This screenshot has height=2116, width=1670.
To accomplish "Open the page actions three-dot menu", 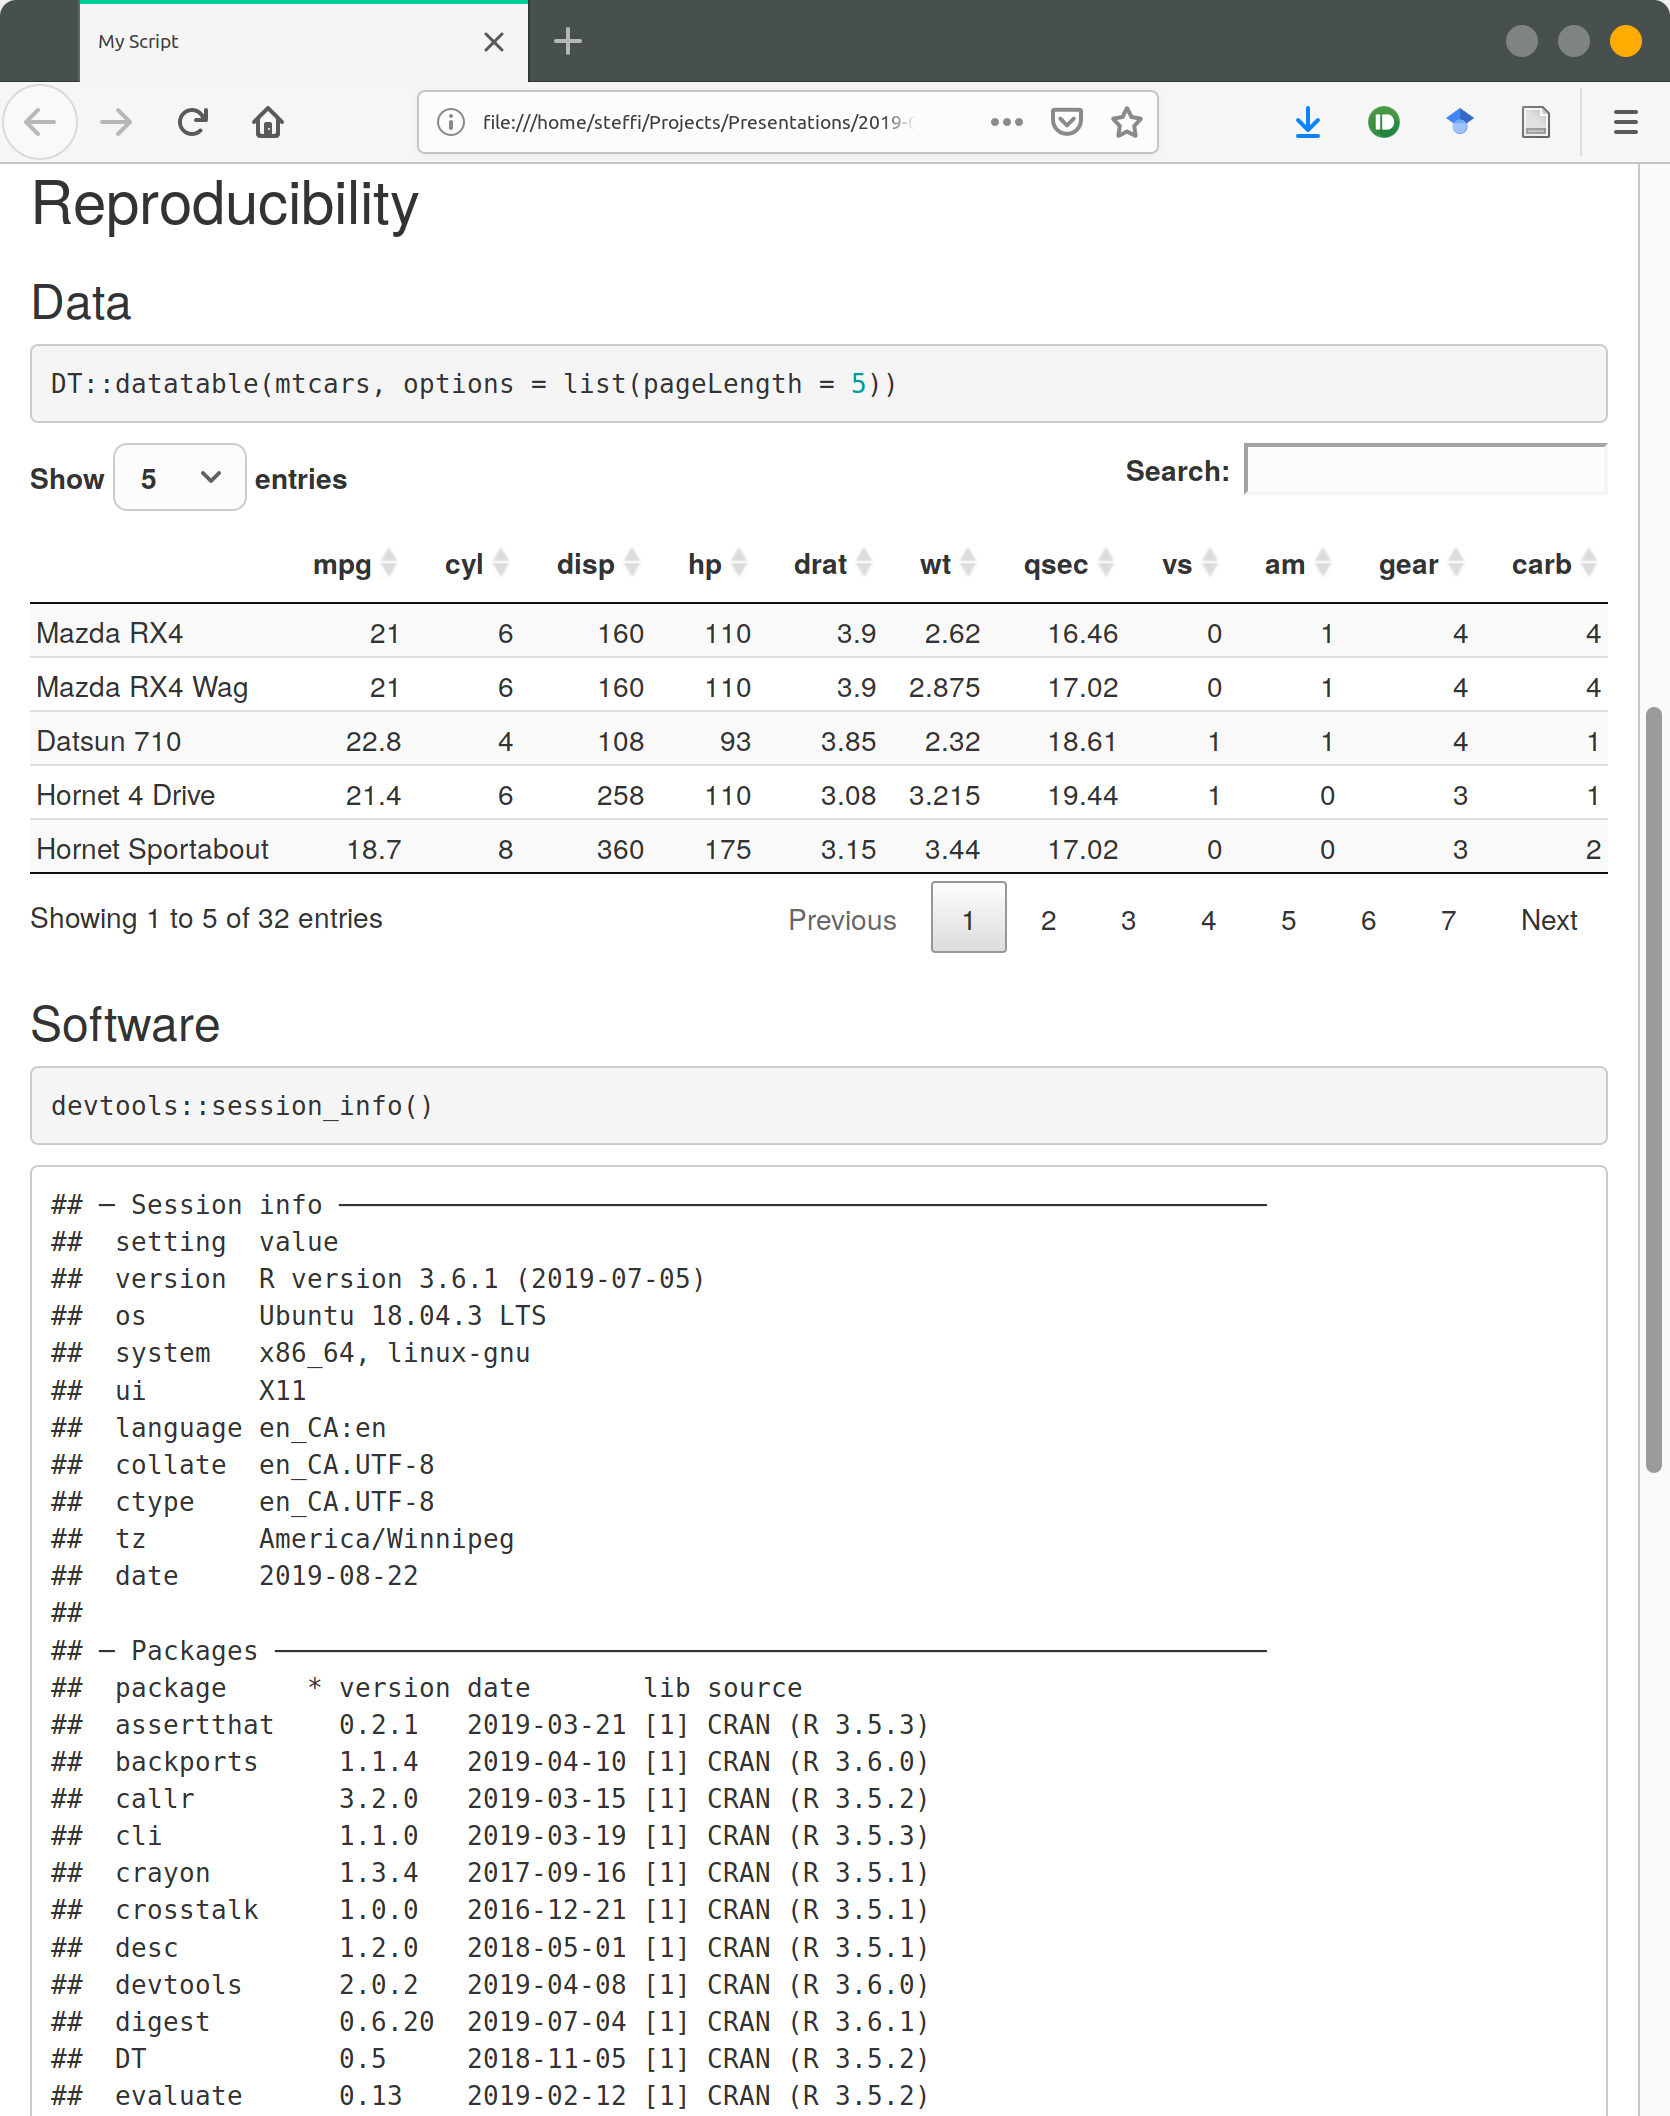I will [1006, 122].
